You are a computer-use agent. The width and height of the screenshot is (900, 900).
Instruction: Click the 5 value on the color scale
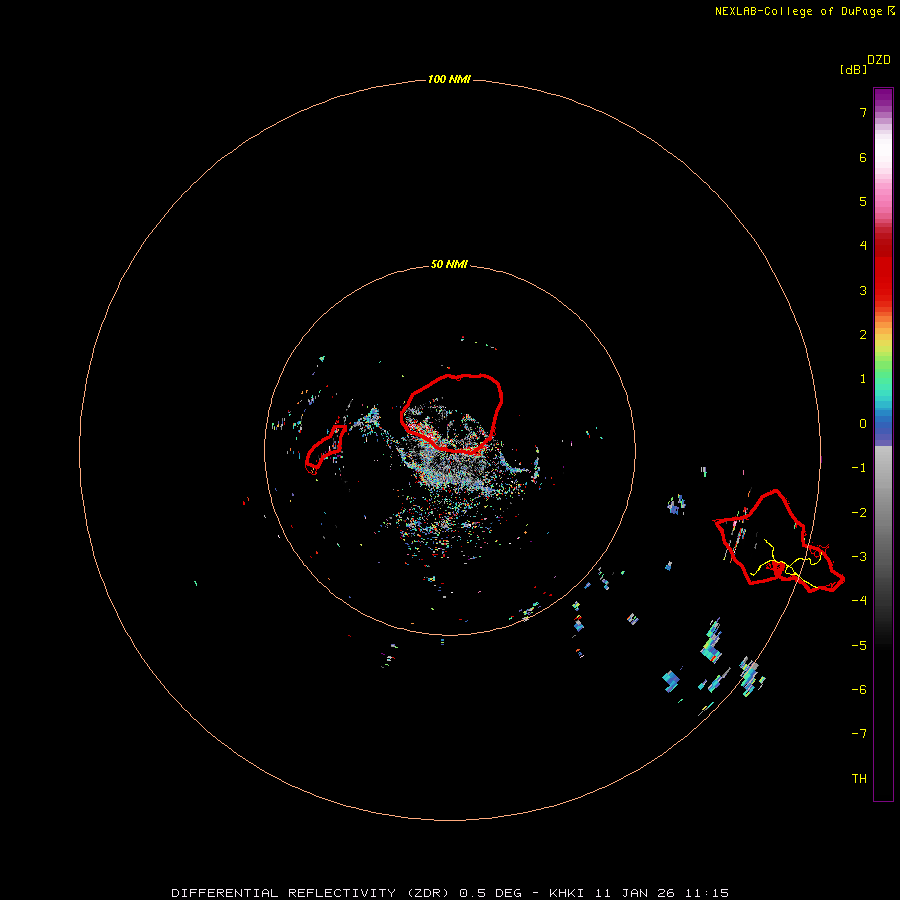point(863,201)
